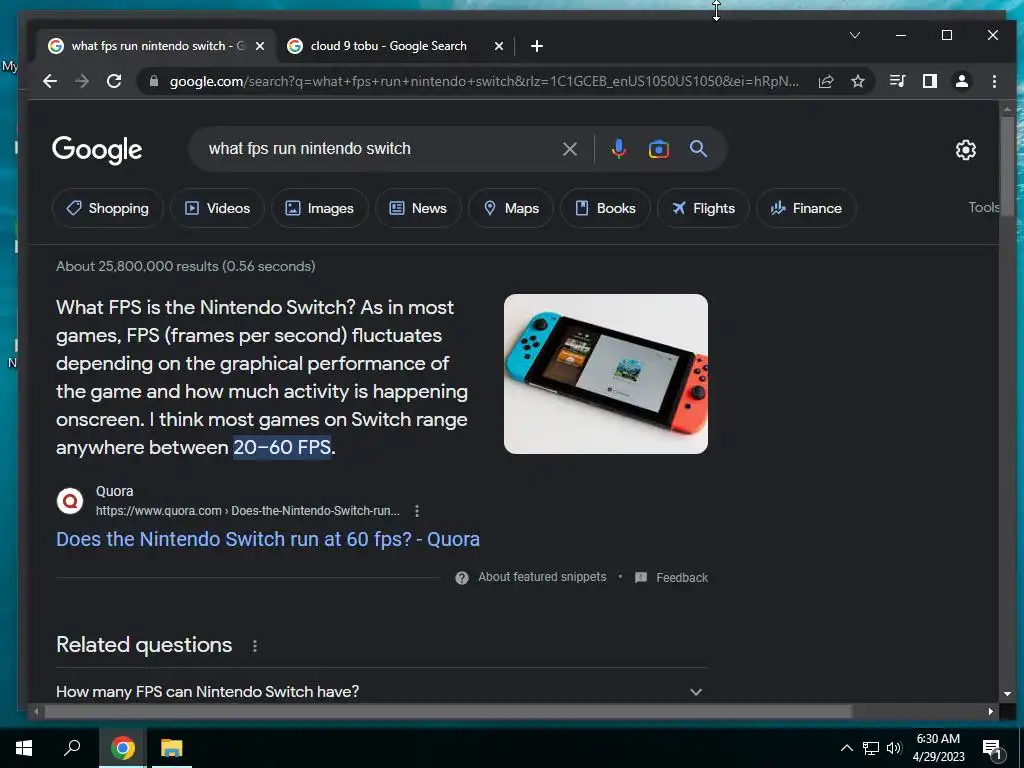Click the horizontal scrollbar thumb

pyautogui.click(x=448, y=712)
